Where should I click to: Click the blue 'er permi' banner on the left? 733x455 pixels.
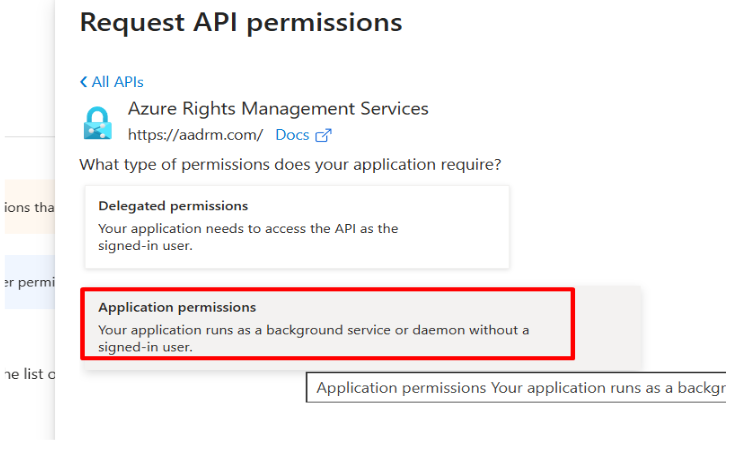pyautogui.click(x=29, y=282)
